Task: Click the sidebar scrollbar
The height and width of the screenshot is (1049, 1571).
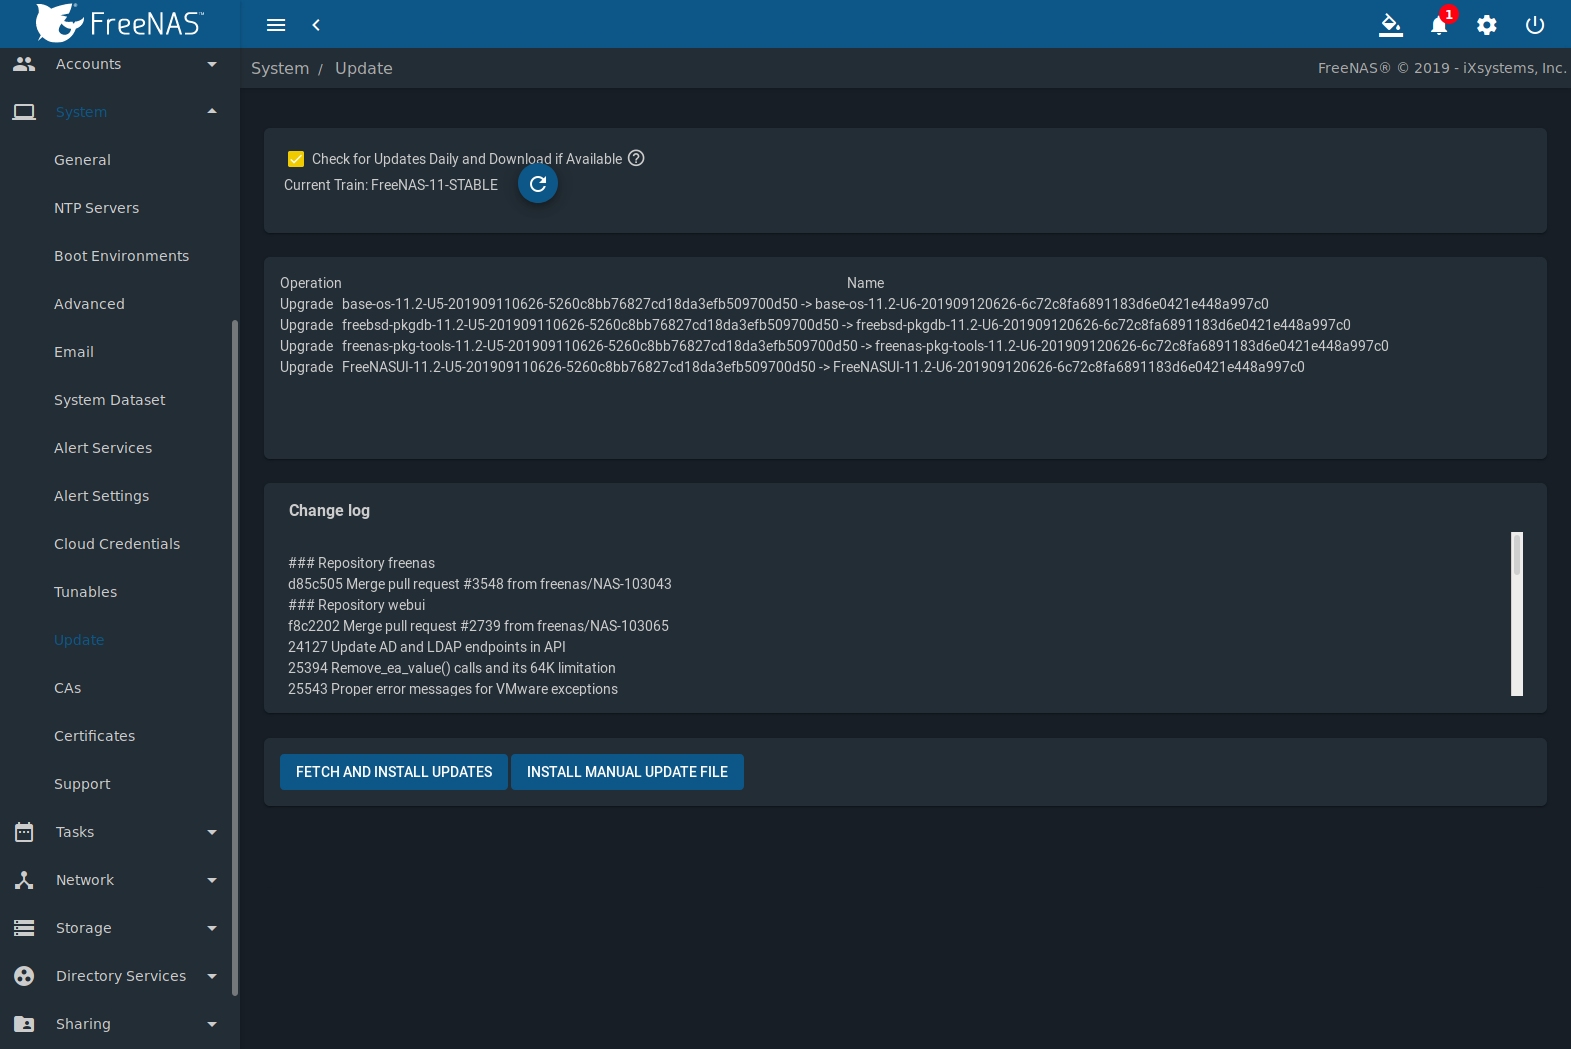Action: (234, 658)
